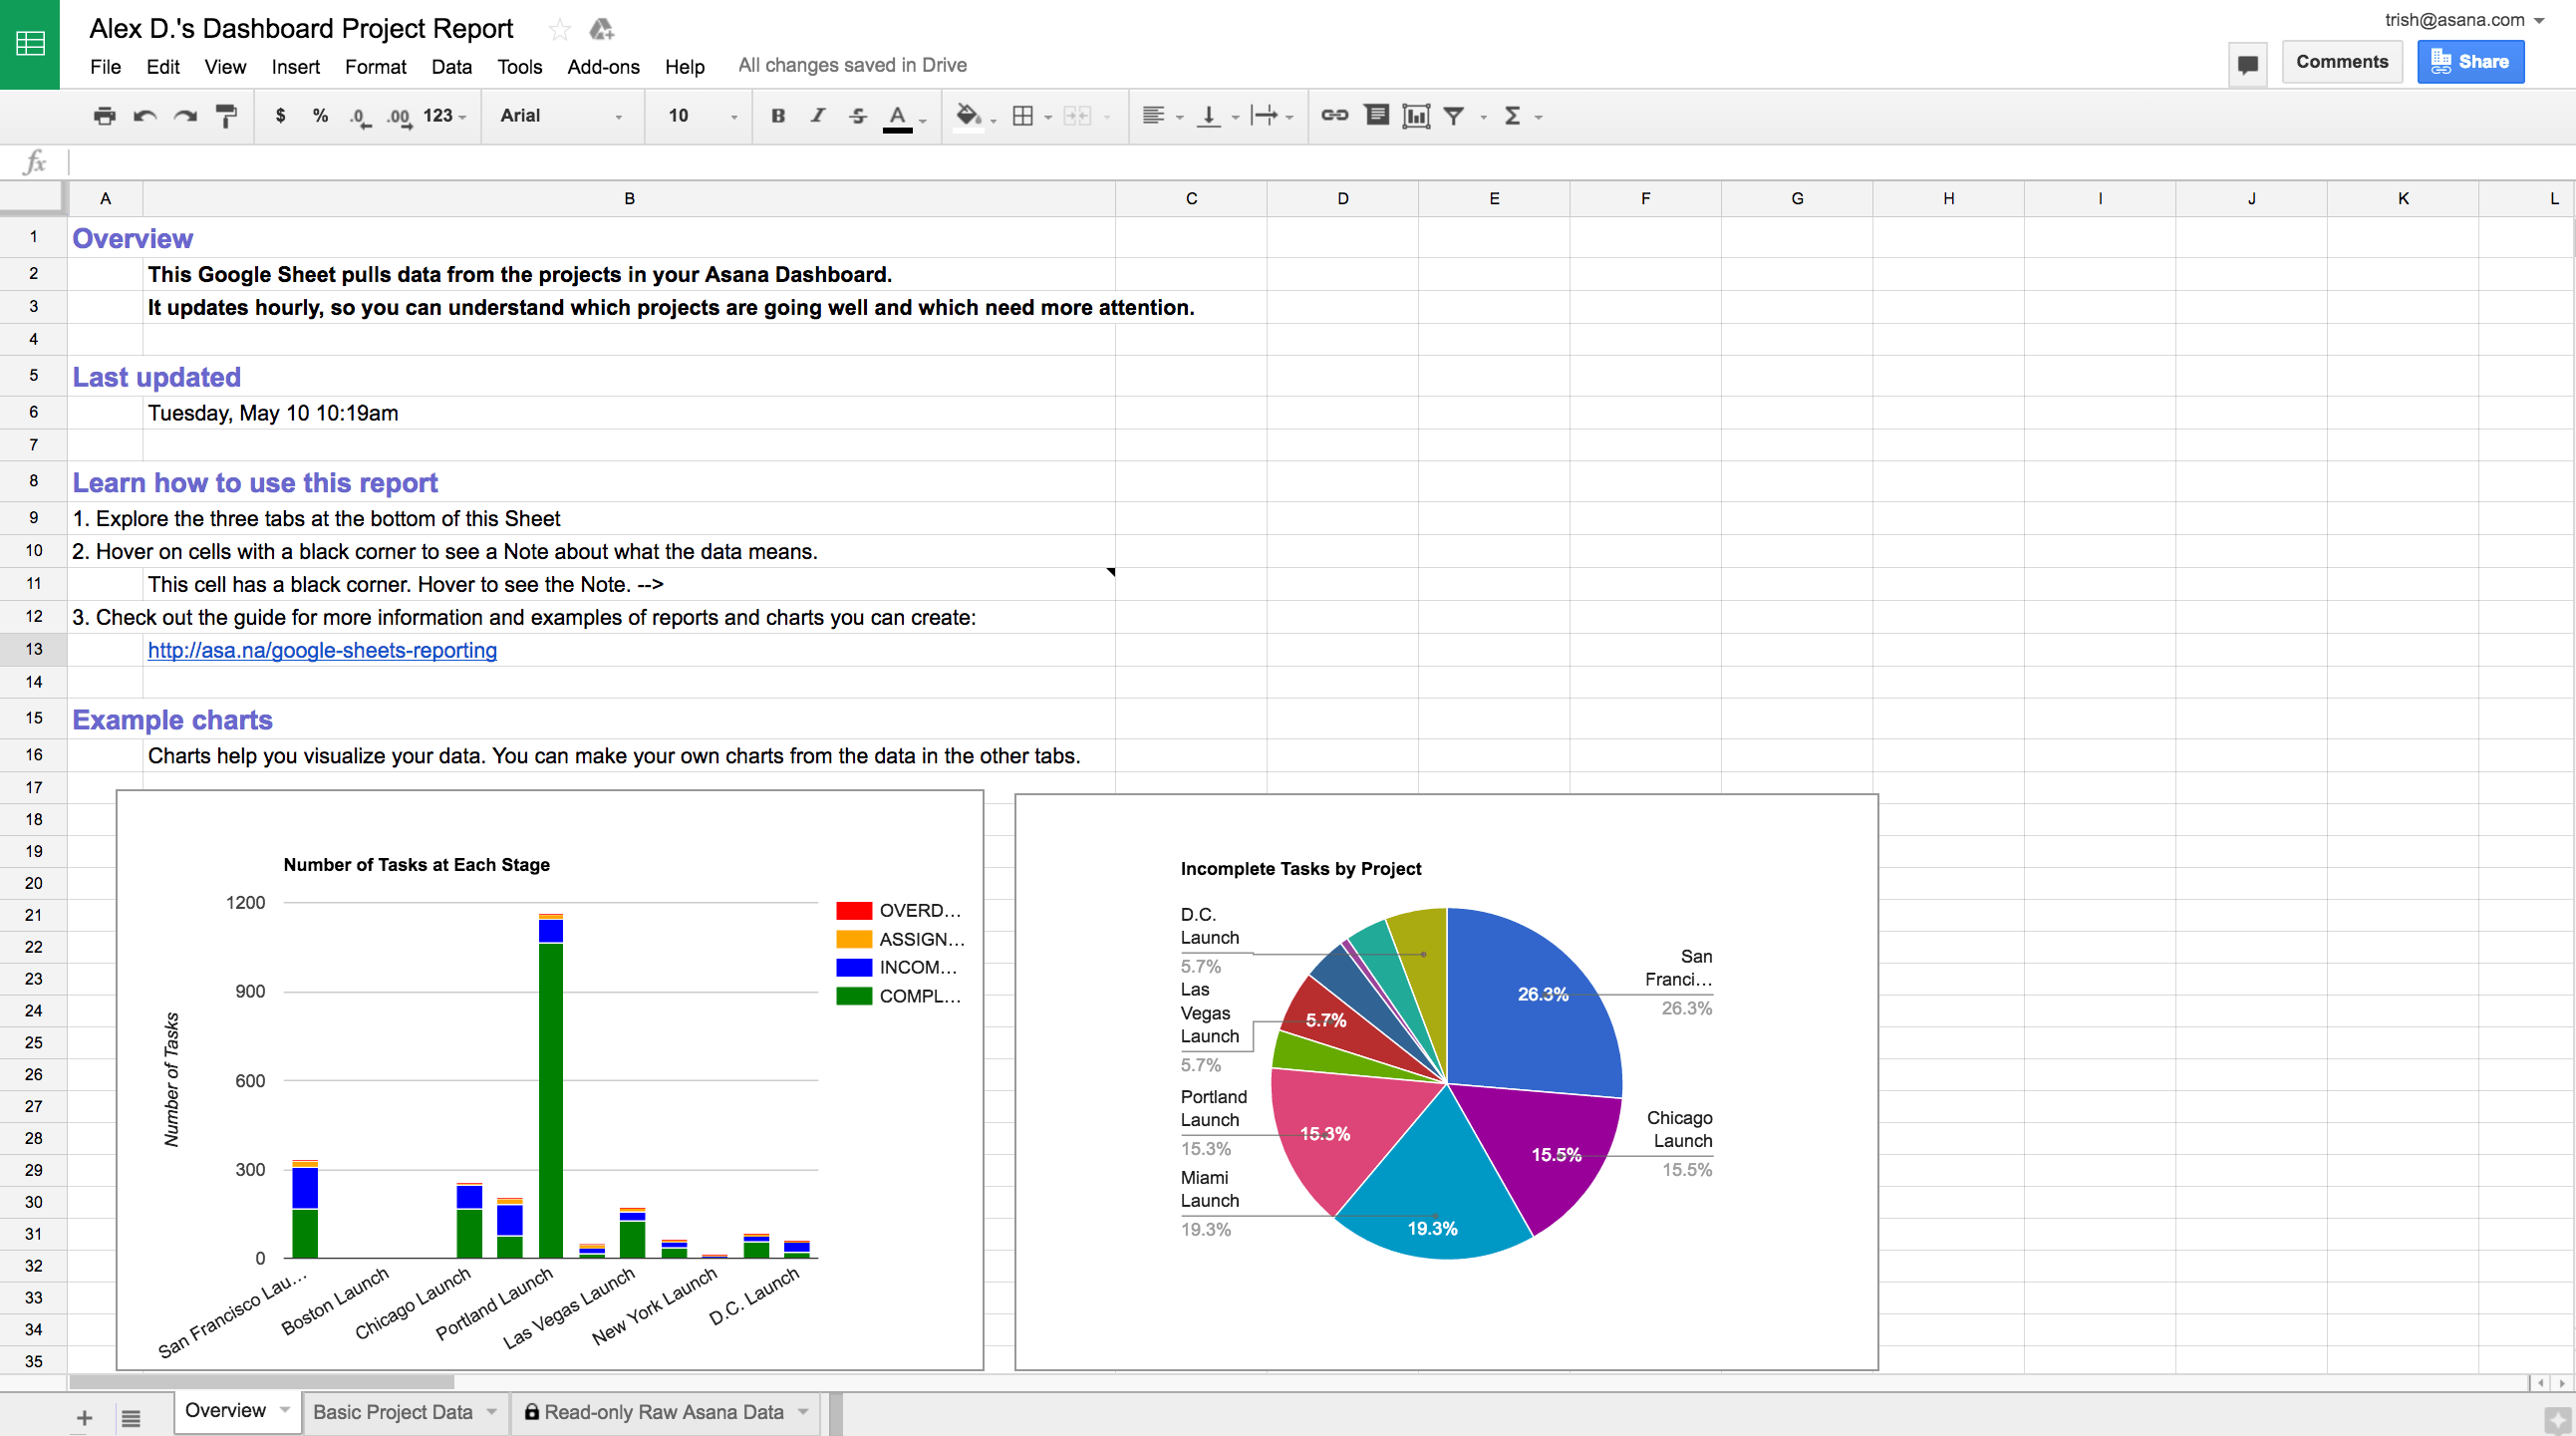Click the sum function icon

[x=1512, y=115]
